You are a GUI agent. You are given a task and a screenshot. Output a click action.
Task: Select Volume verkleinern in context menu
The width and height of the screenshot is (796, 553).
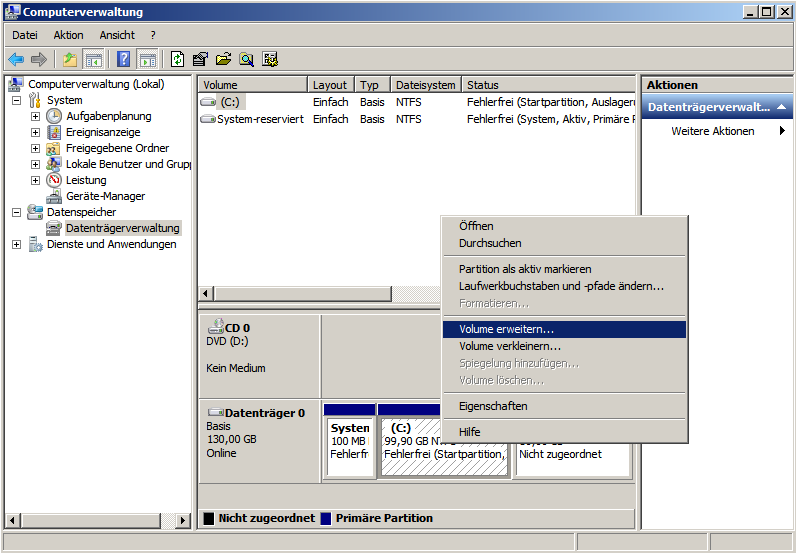pyautogui.click(x=510, y=346)
